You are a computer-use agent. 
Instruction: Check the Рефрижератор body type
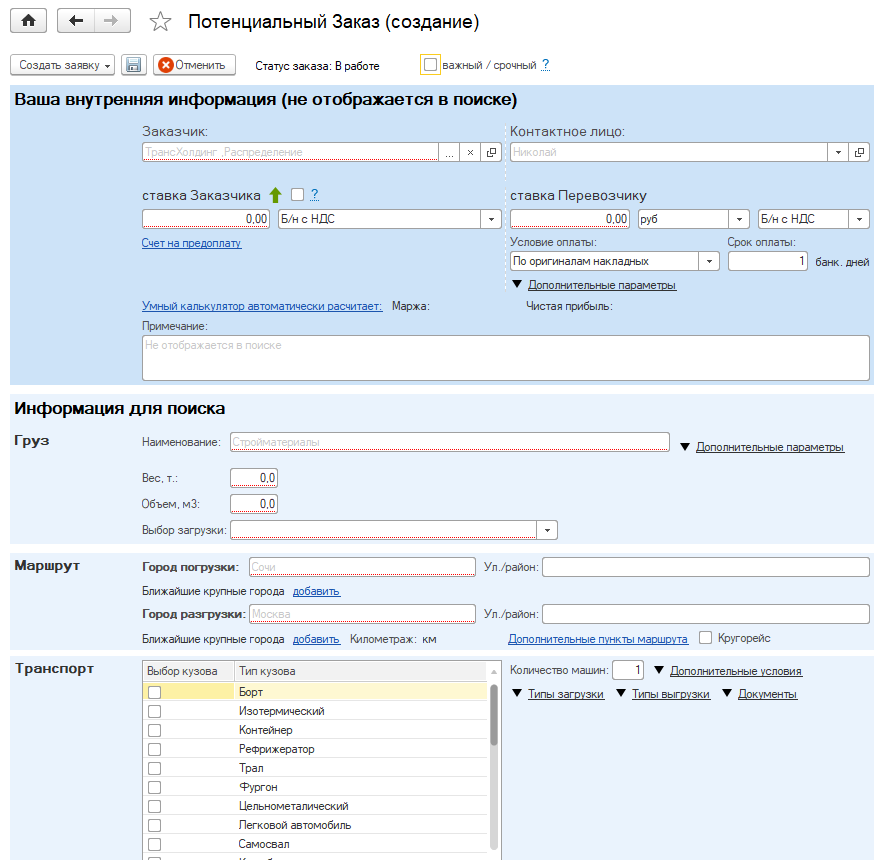point(154,749)
